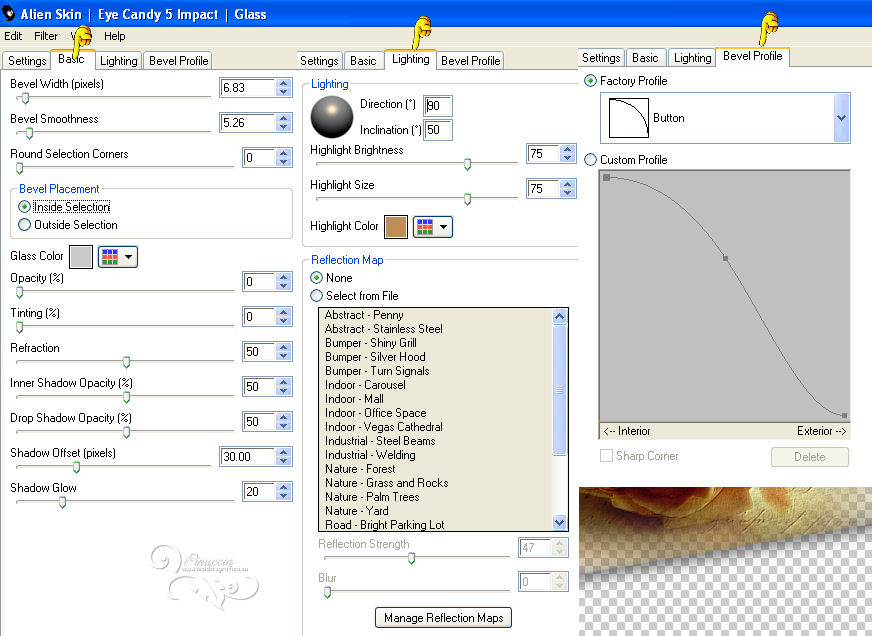This screenshot has width=872, height=636.
Task: Decrease Bevel Smoothness with down arrow
Action: (x=284, y=127)
